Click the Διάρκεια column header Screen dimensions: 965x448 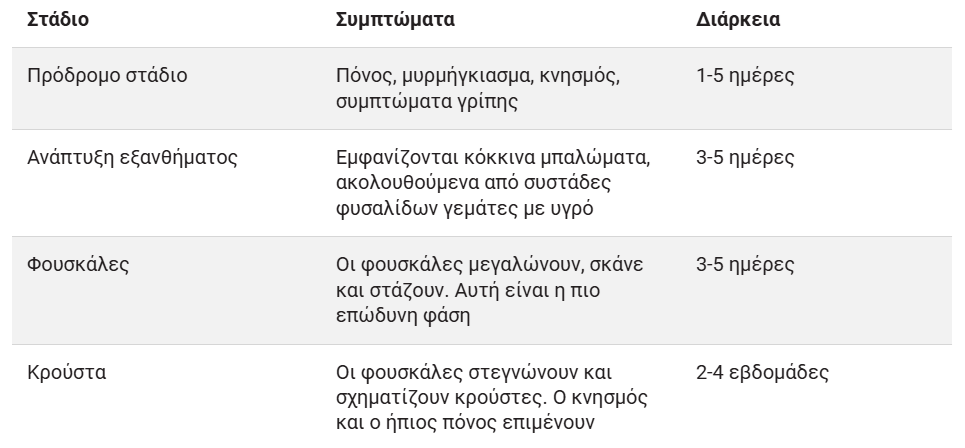pos(738,20)
